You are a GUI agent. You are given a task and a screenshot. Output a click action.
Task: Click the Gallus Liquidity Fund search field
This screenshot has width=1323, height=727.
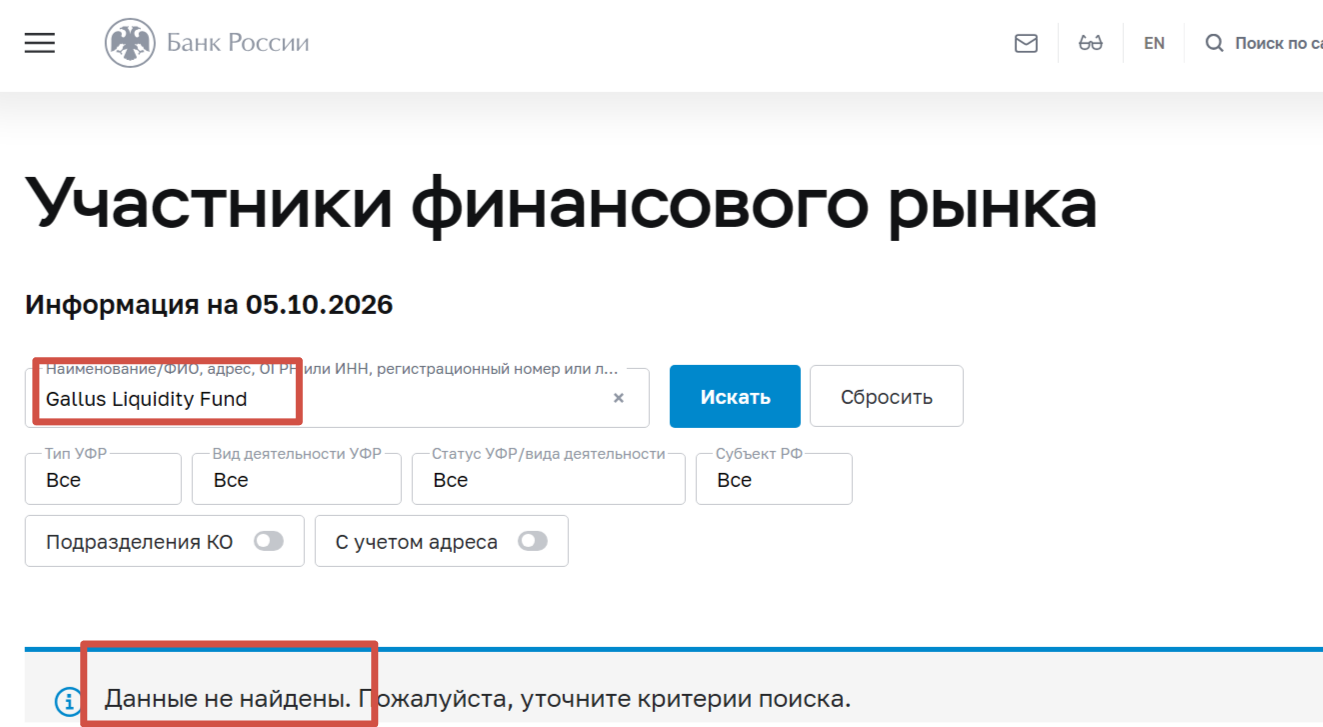pyautogui.click(x=337, y=398)
